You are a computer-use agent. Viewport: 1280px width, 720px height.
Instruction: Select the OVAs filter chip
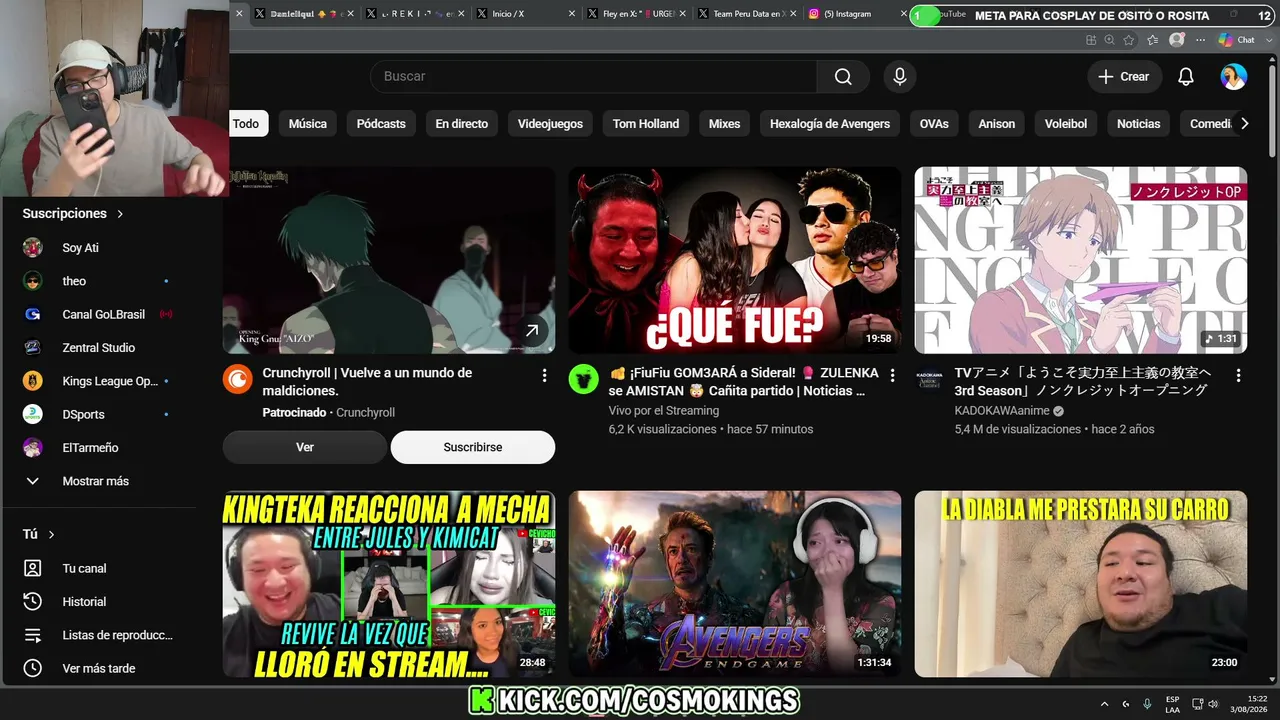[x=934, y=124]
